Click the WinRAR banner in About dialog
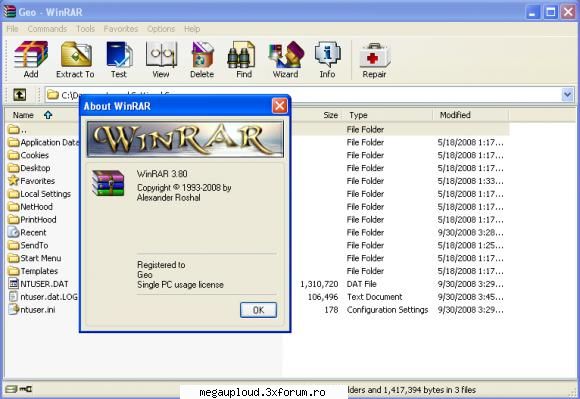The height and width of the screenshot is (399, 580). (185, 139)
